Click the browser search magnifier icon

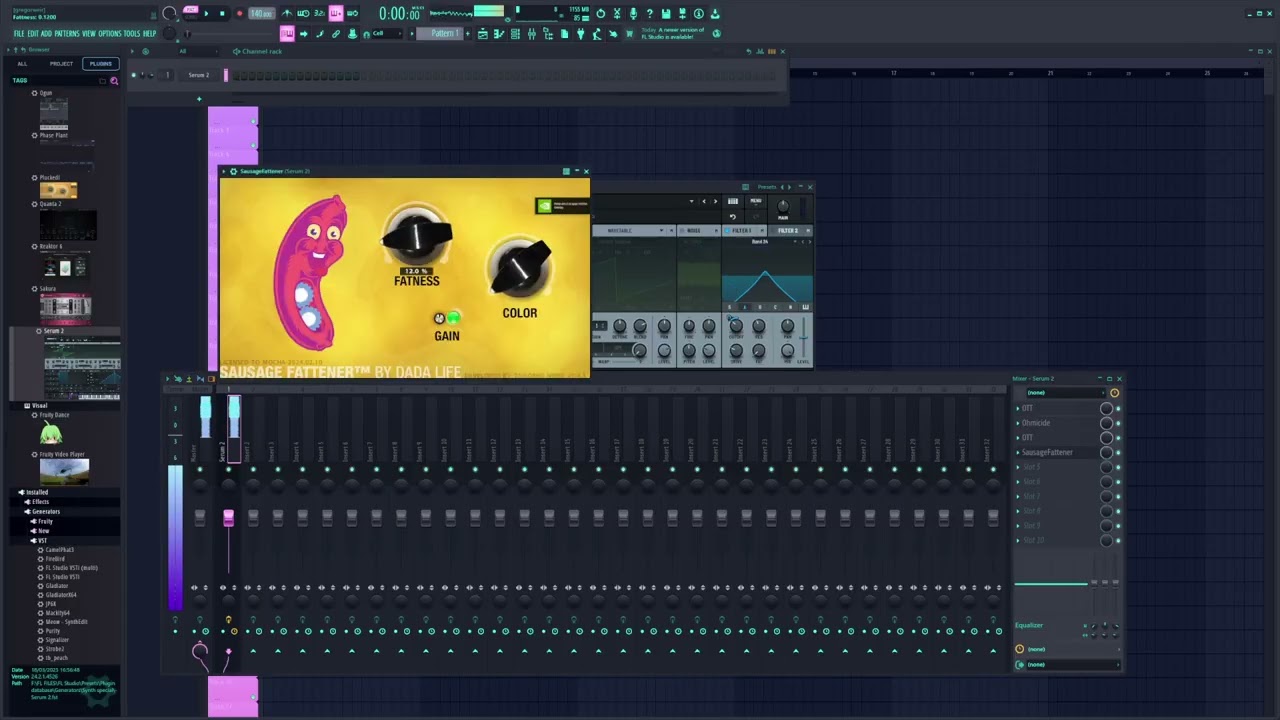click(x=114, y=80)
